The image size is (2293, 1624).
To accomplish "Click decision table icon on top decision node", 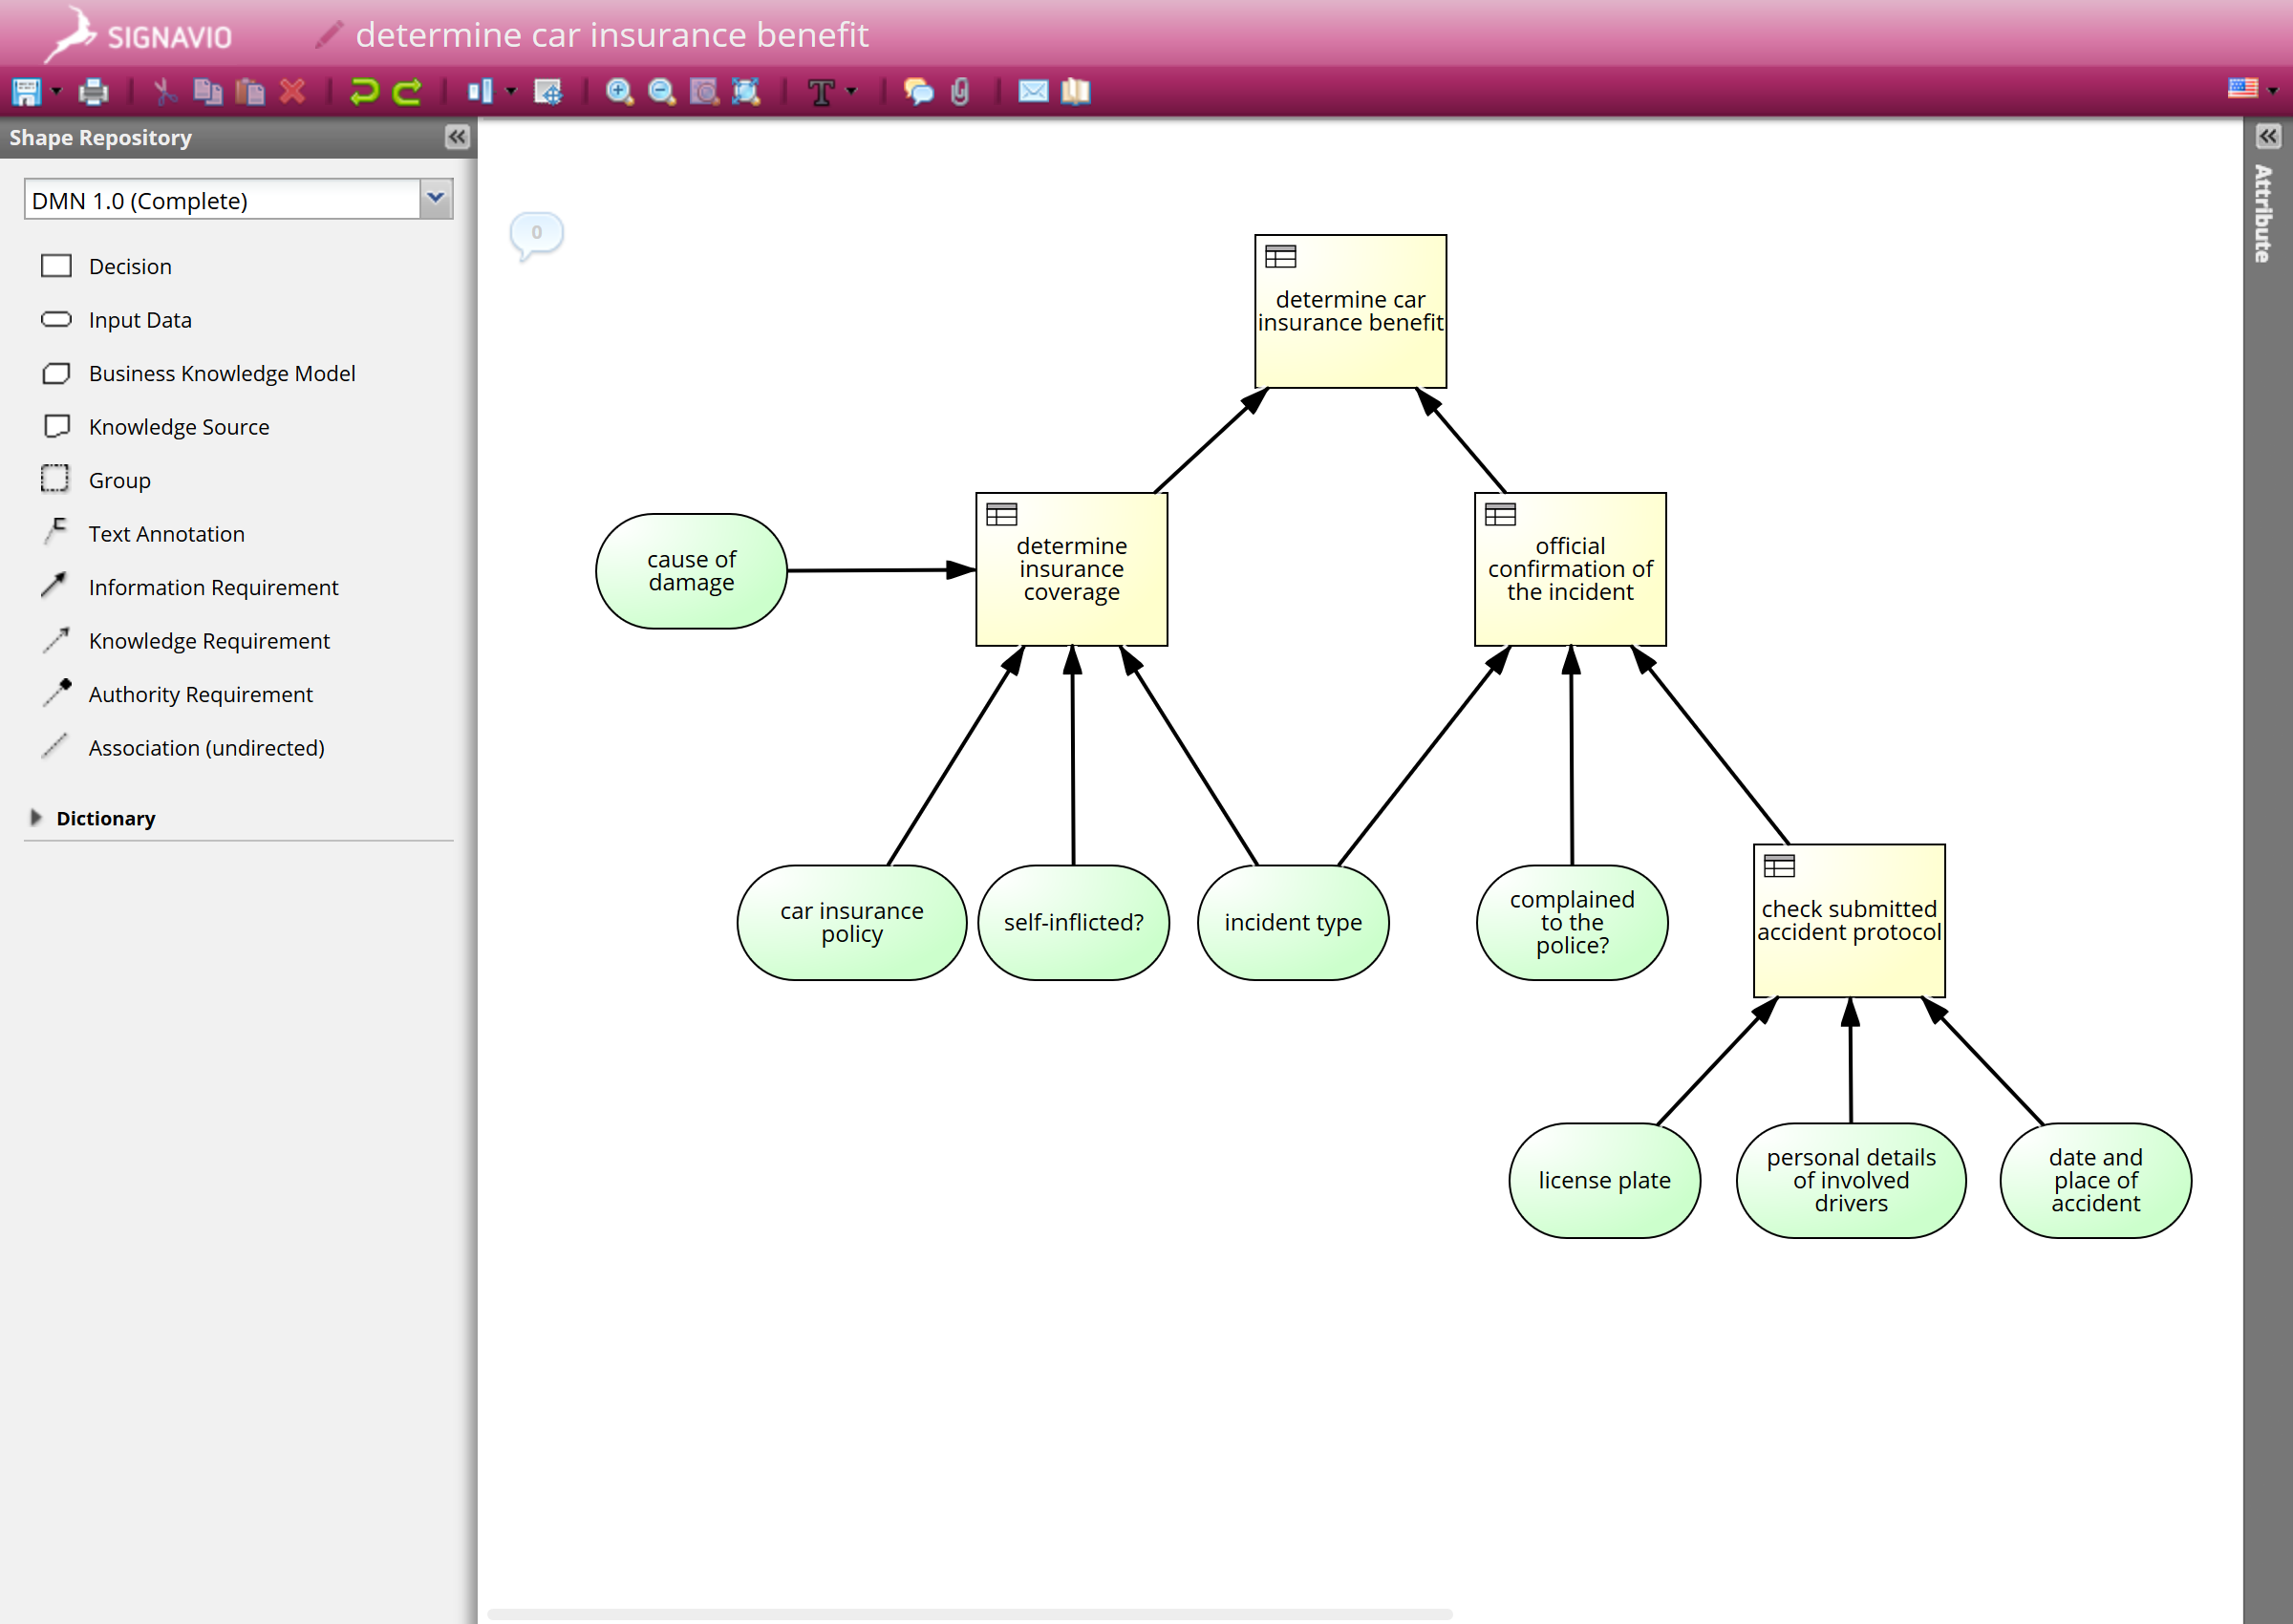I will (x=1280, y=257).
